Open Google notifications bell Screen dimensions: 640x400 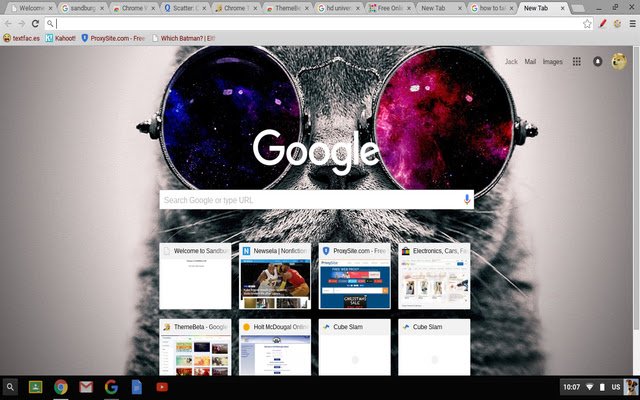click(598, 62)
